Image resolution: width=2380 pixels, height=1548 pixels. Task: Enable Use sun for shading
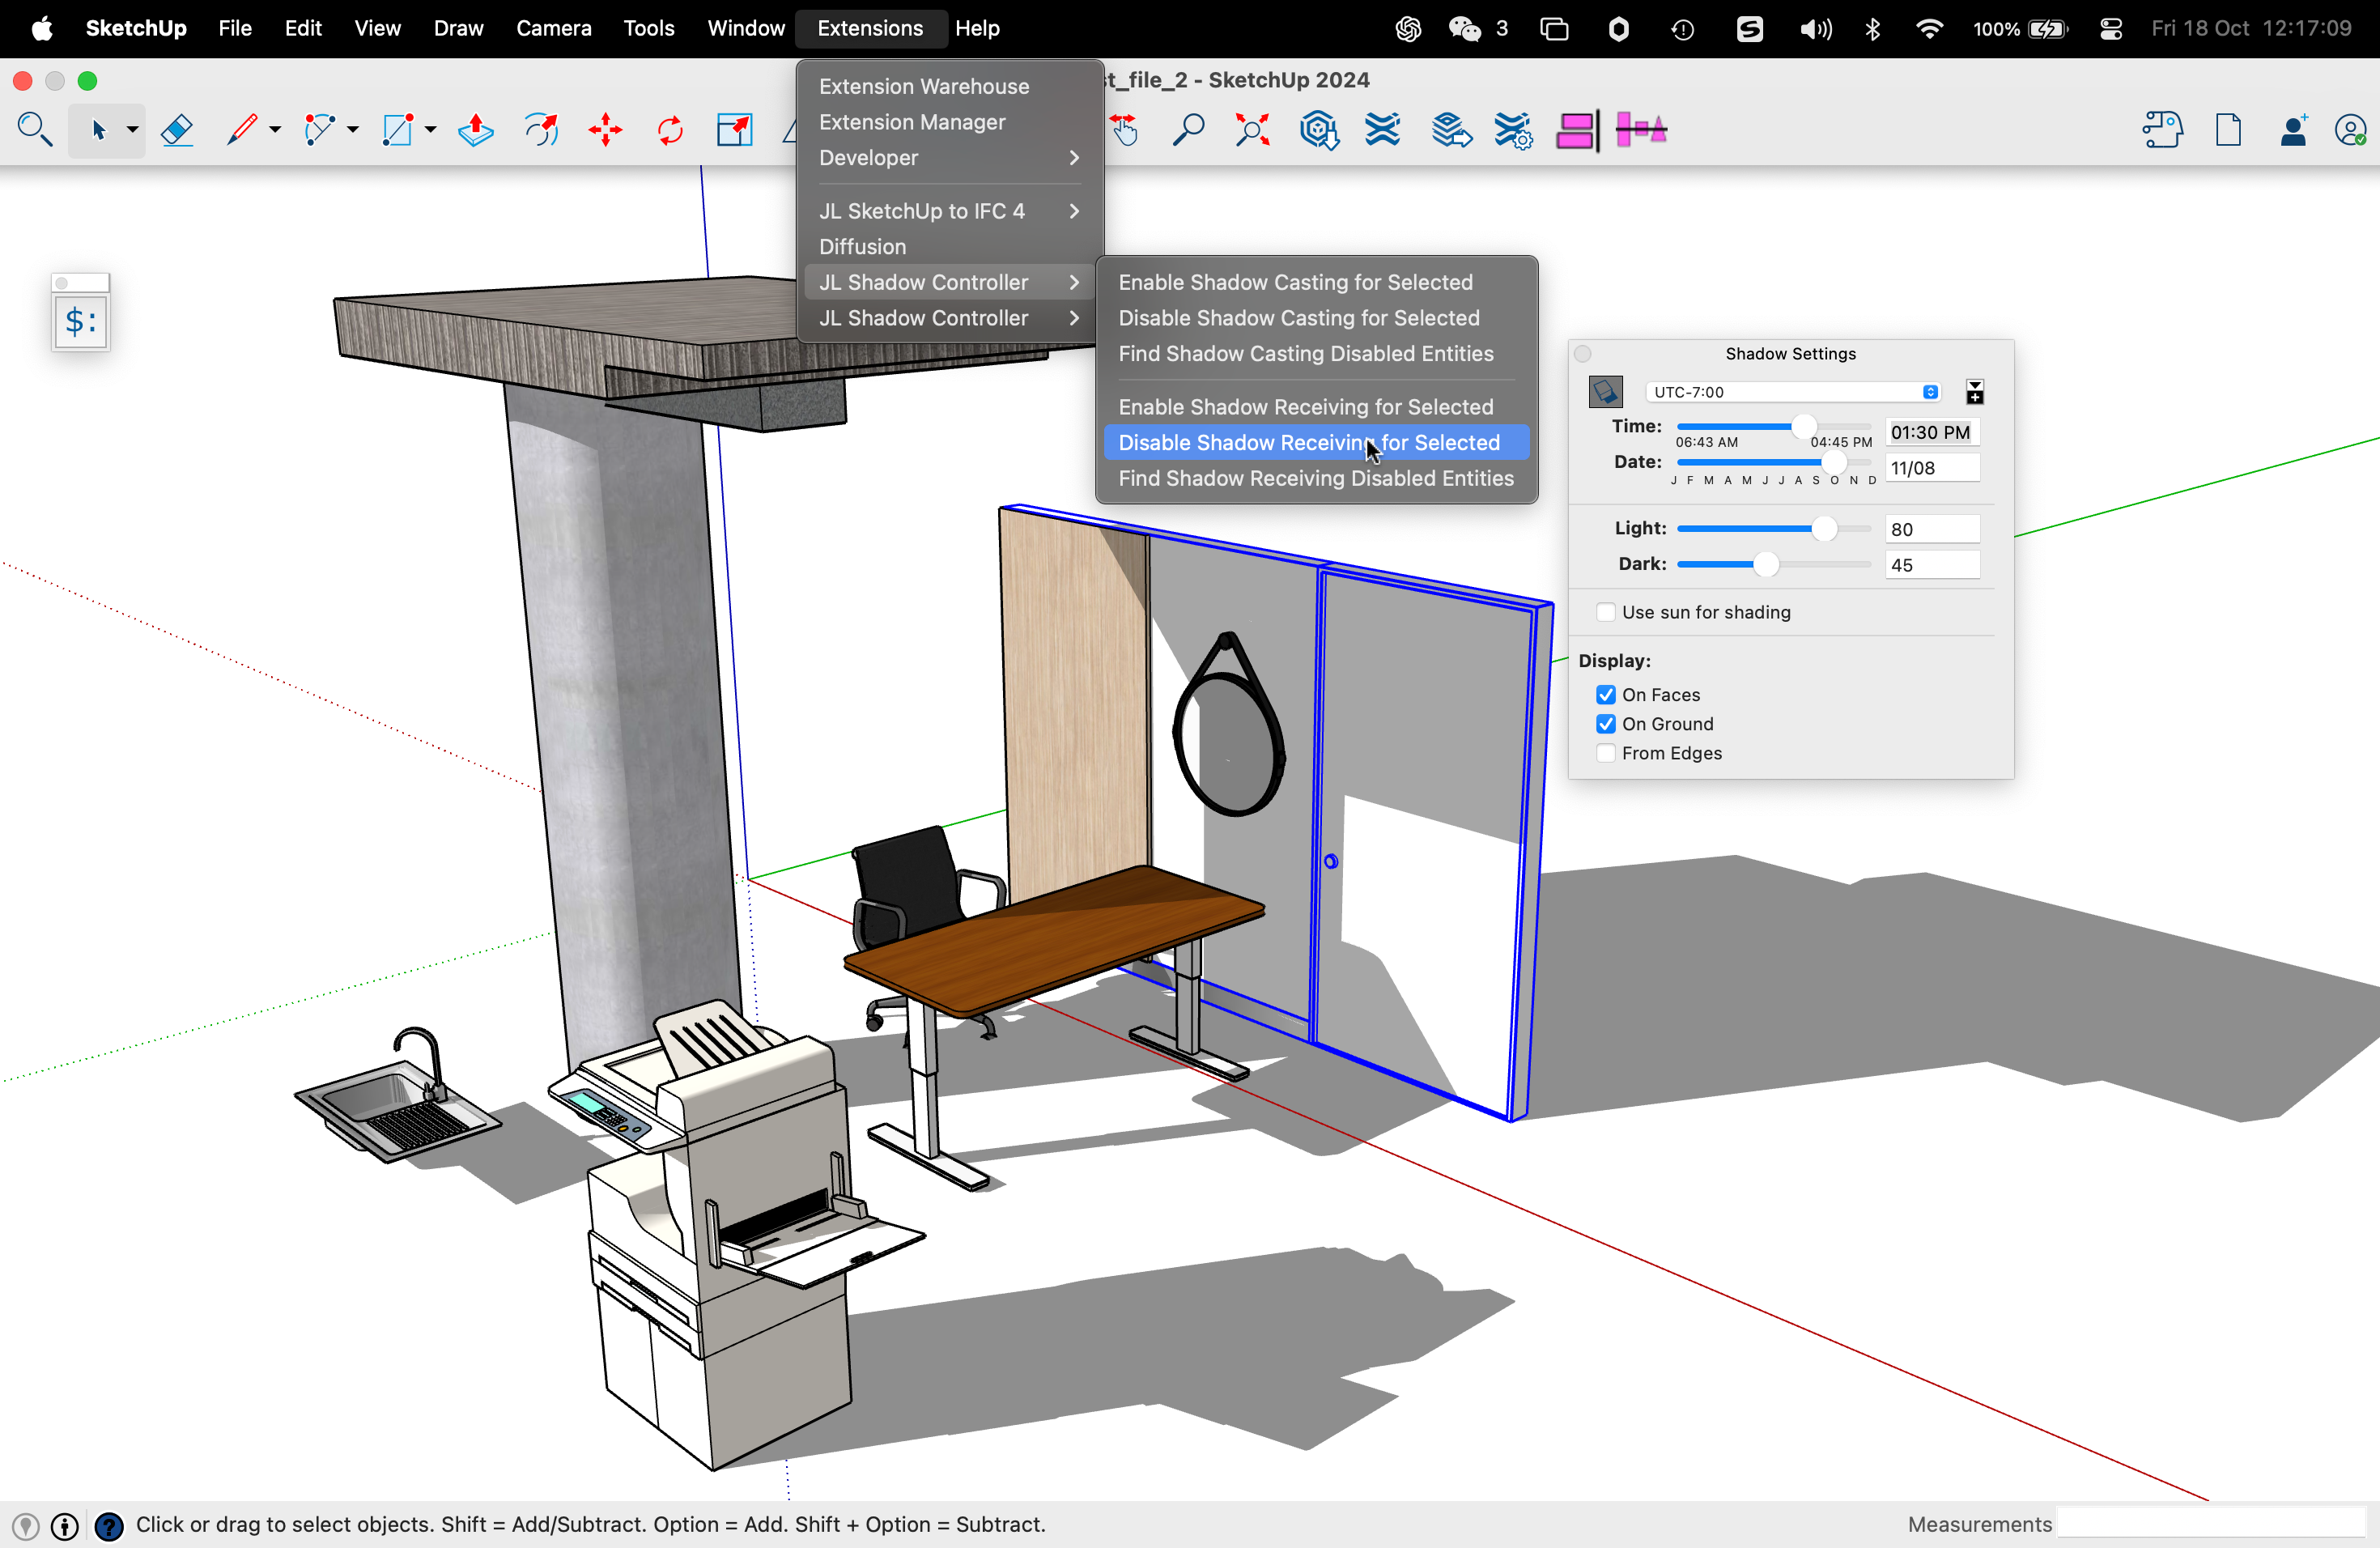1606,612
